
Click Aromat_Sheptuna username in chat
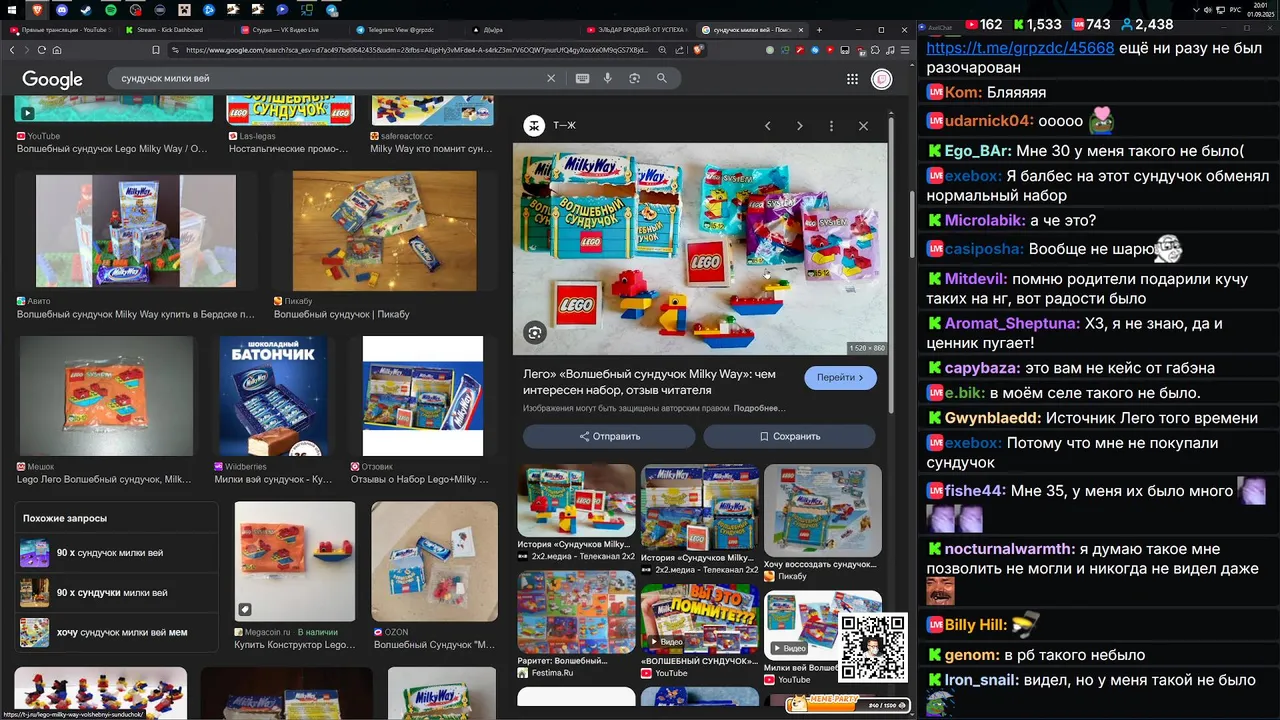click(x=1012, y=324)
